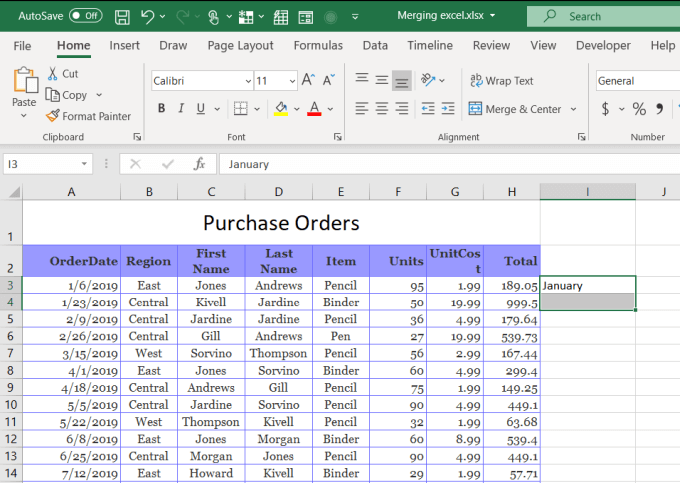Toggle Bold formatting

click(x=162, y=109)
